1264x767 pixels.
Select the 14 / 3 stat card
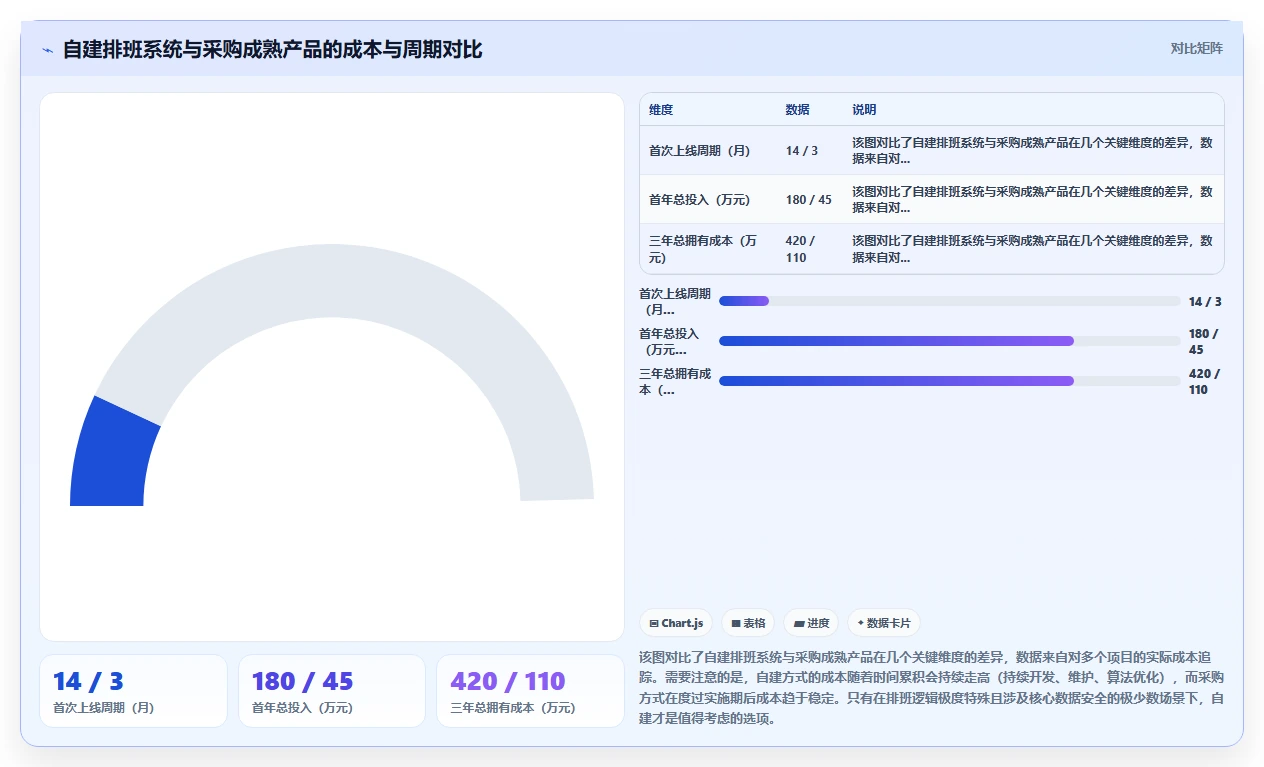[x=133, y=691]
